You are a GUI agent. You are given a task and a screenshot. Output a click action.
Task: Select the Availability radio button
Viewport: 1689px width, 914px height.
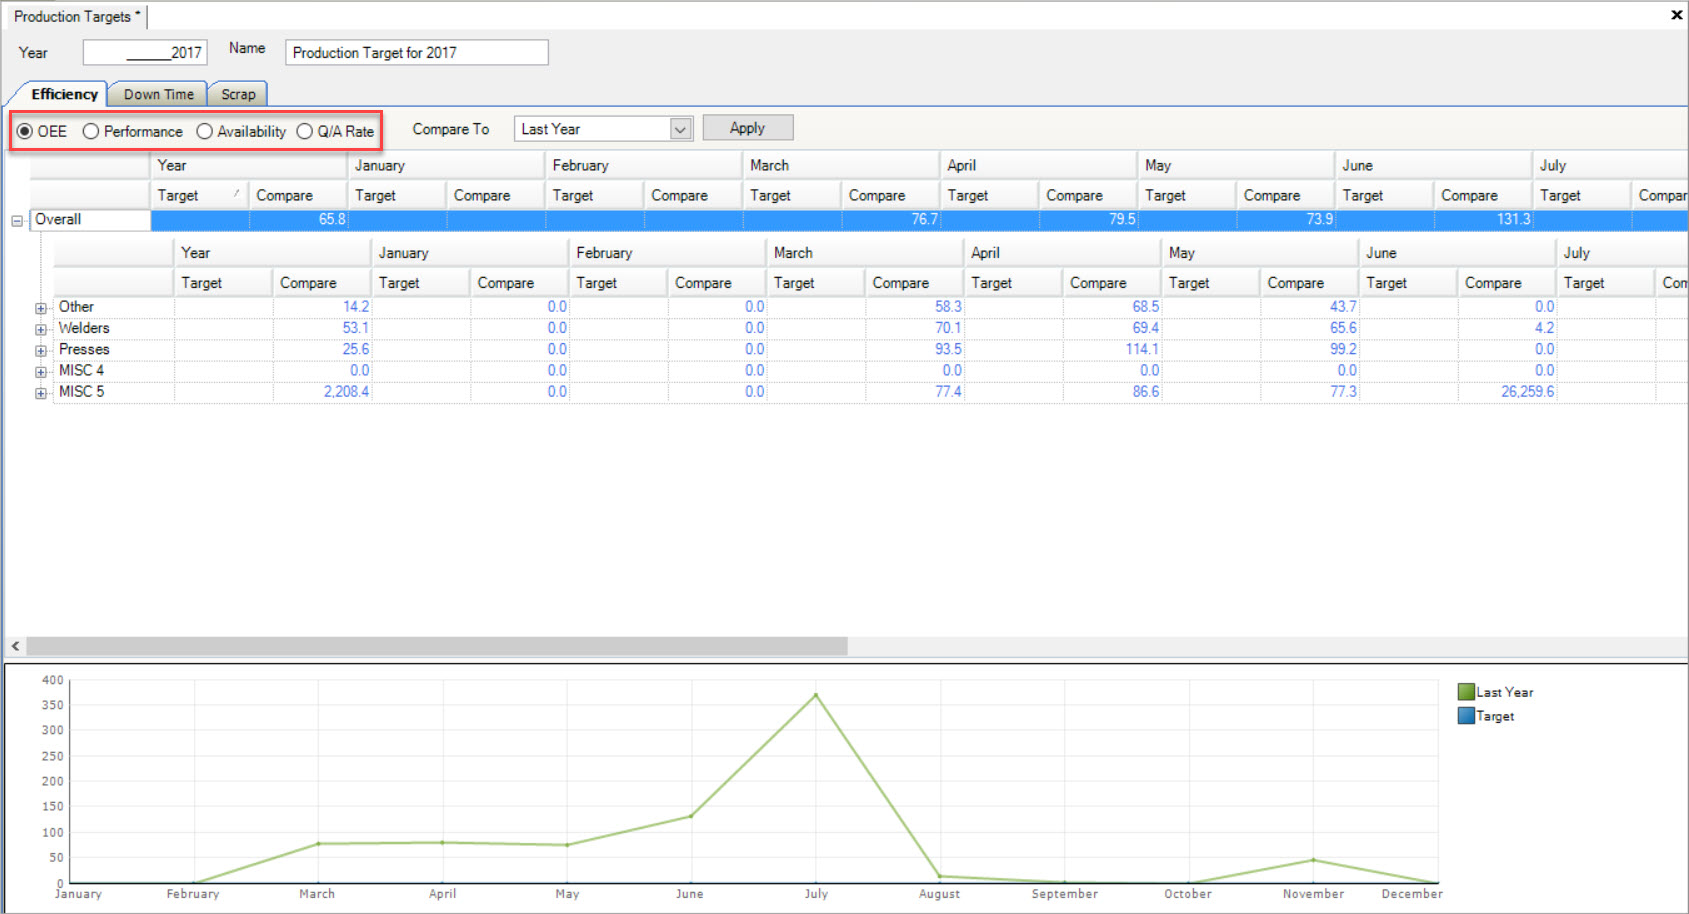point(205,131)
